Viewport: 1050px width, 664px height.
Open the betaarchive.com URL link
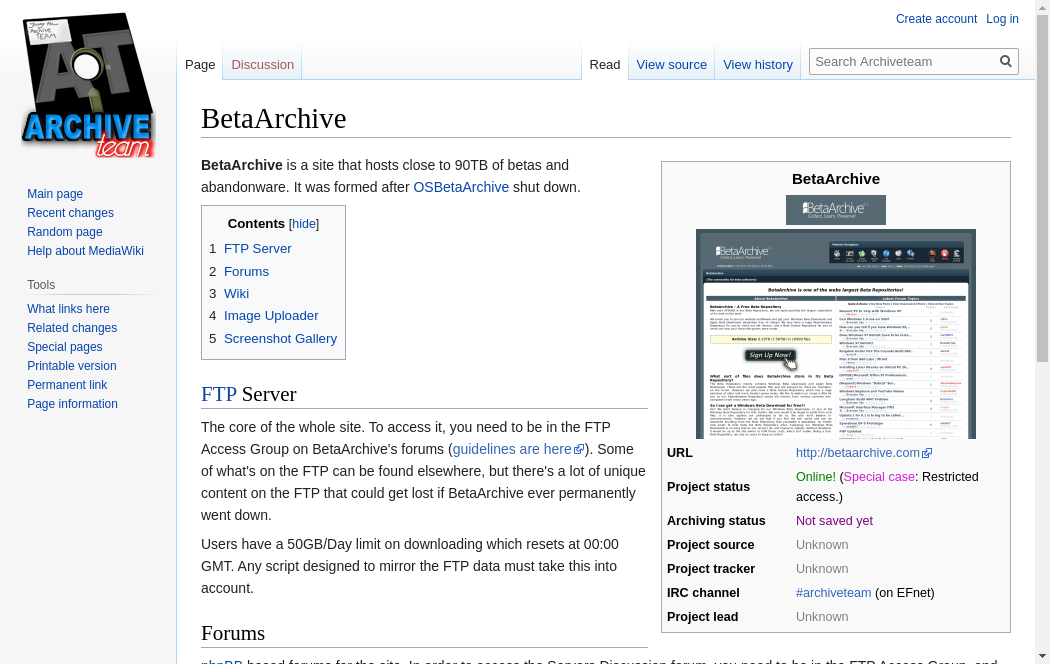pos(857,453)
